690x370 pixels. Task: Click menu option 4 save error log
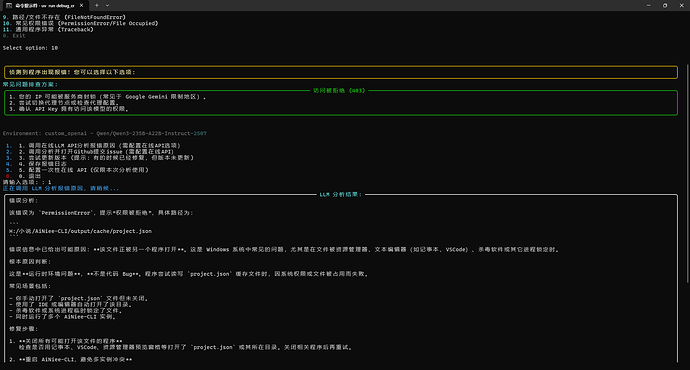[37, 164]
